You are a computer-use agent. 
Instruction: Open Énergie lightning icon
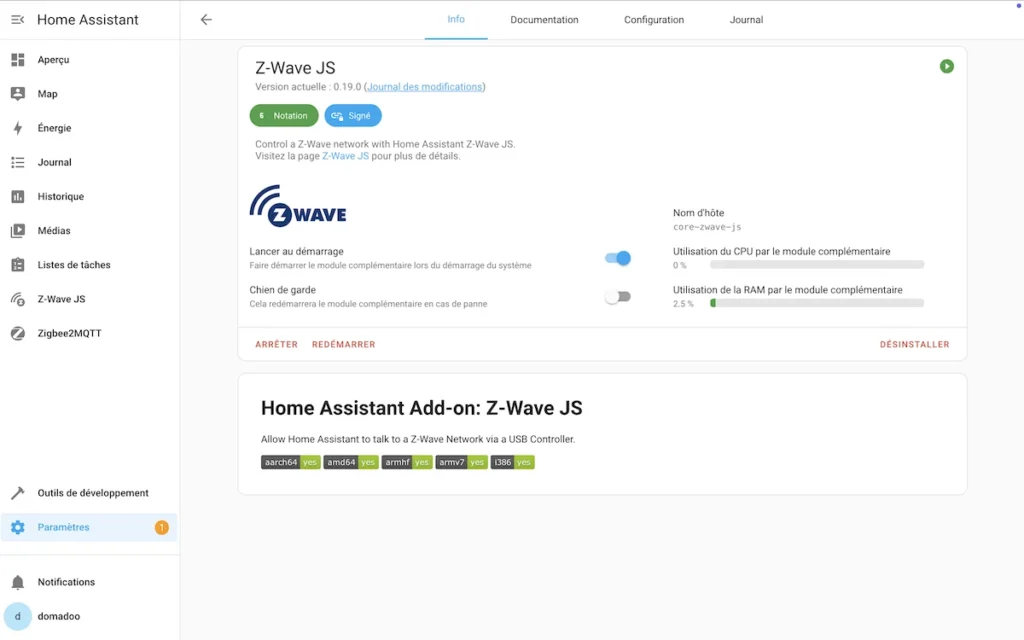pos(18,128)
